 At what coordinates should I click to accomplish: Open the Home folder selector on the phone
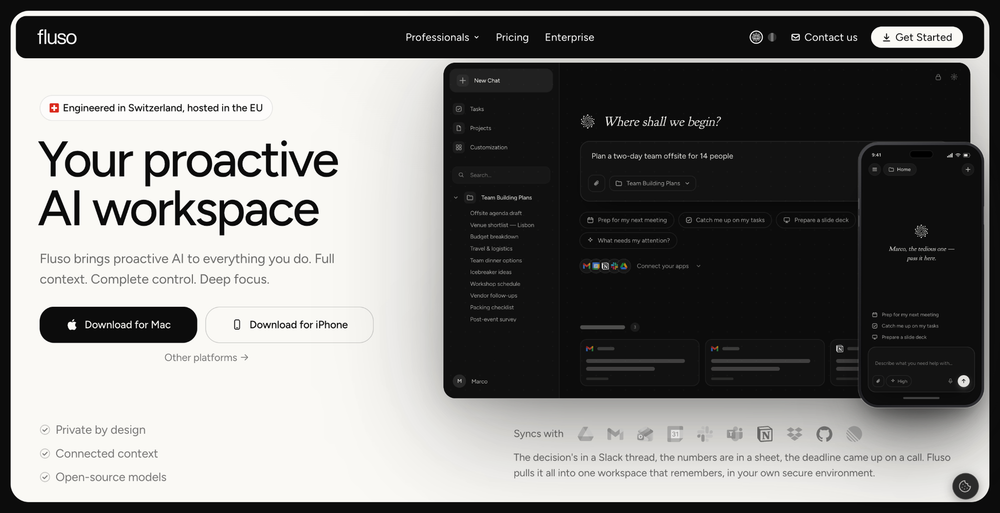point(900,170)
